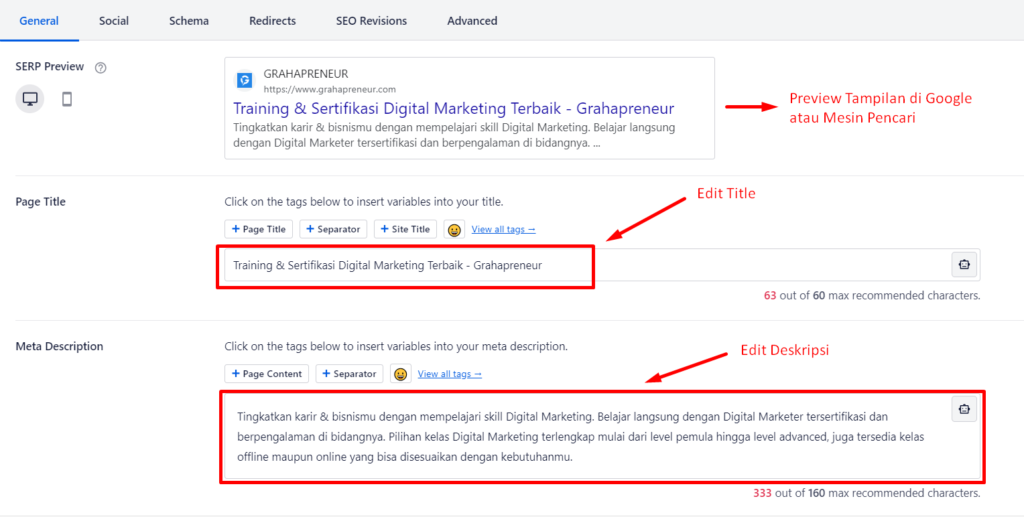Select the desktop preview icon
The height and width of the screenshot is (517, 1024).
(30, 99)
